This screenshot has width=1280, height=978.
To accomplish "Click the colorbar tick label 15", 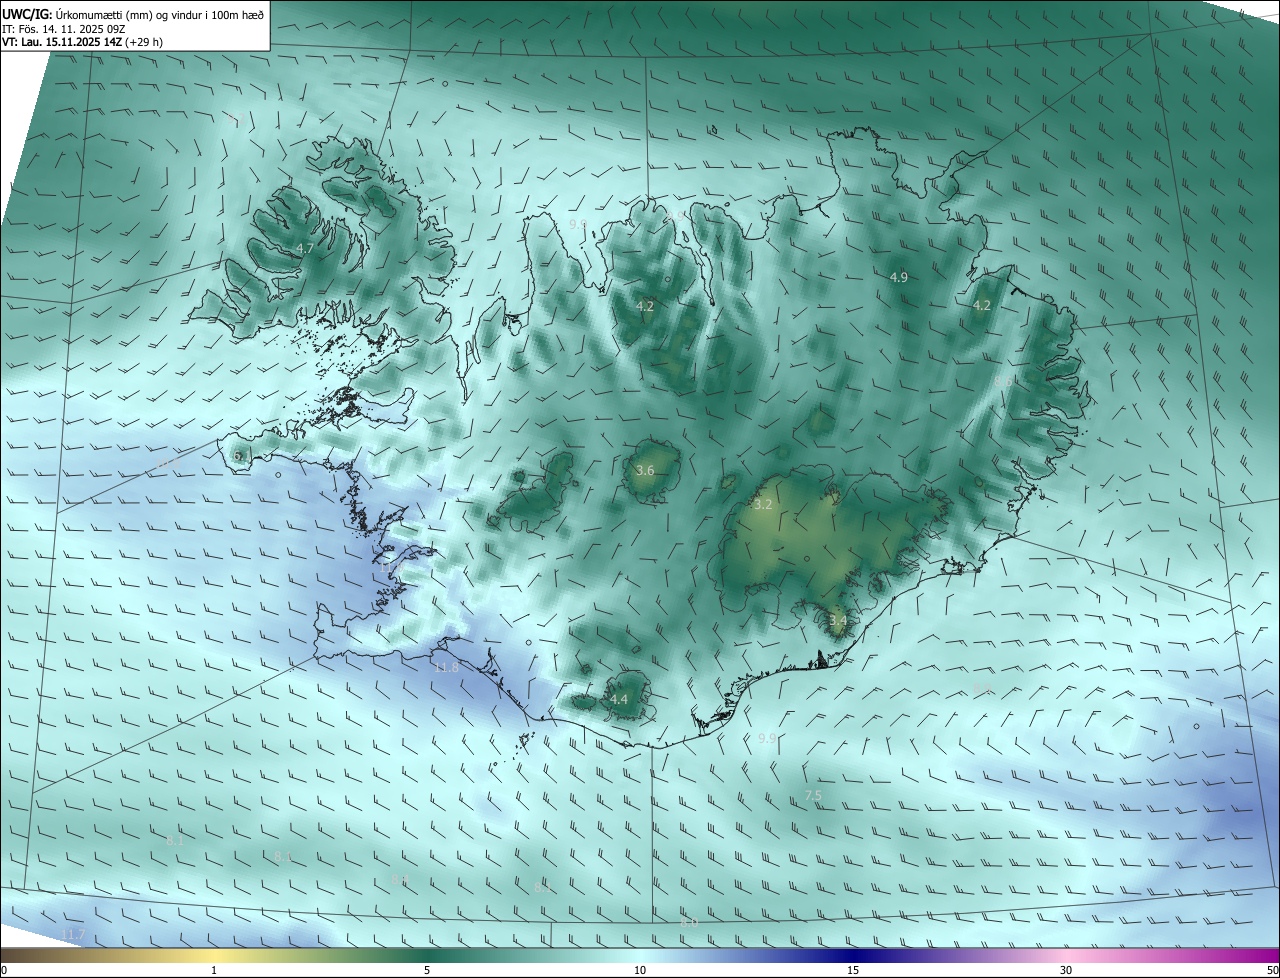I will (x=853, y=970).
